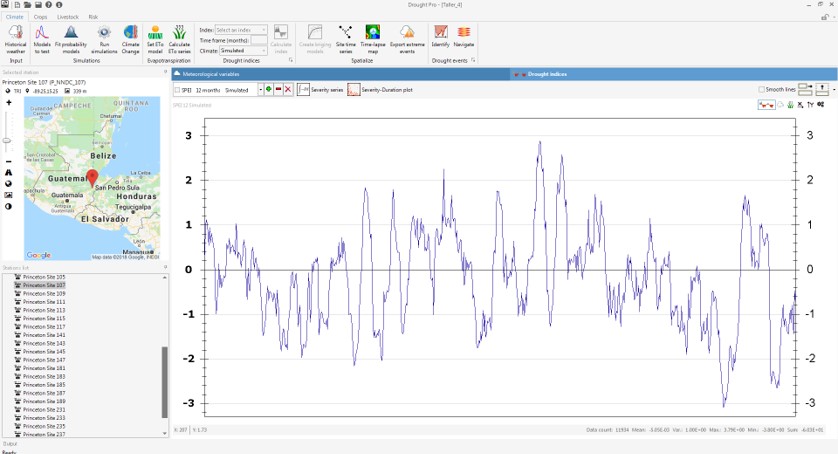Select Princeton Site 143 in stations list
The height and width of the screenshot is (454, 838).
[x=44, y=343]
